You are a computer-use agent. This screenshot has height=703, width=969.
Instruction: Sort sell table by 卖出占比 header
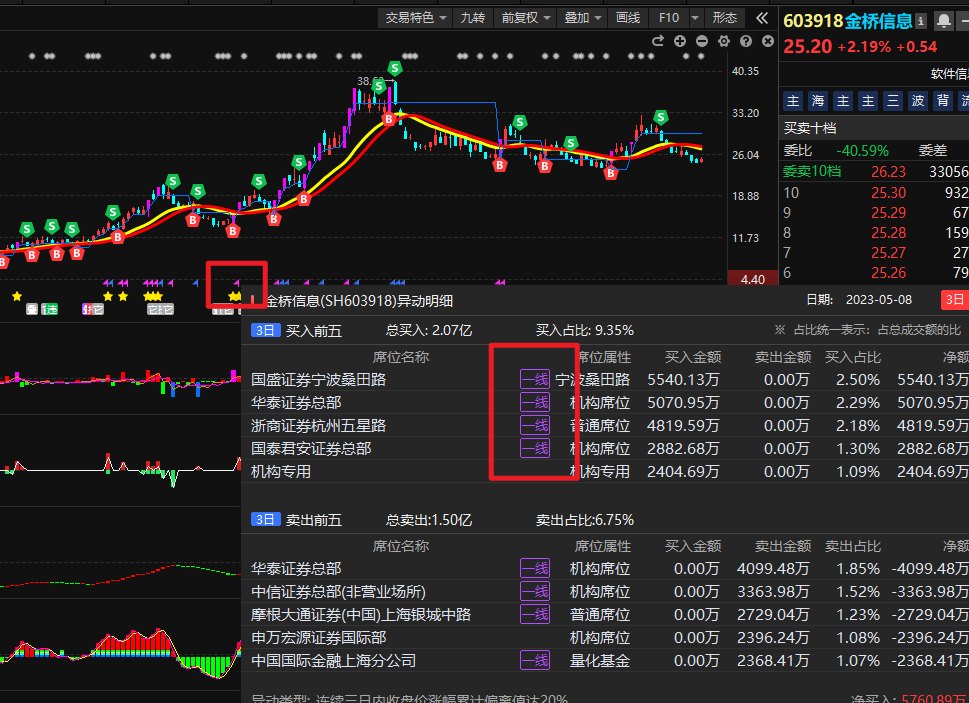click(853, 546)
